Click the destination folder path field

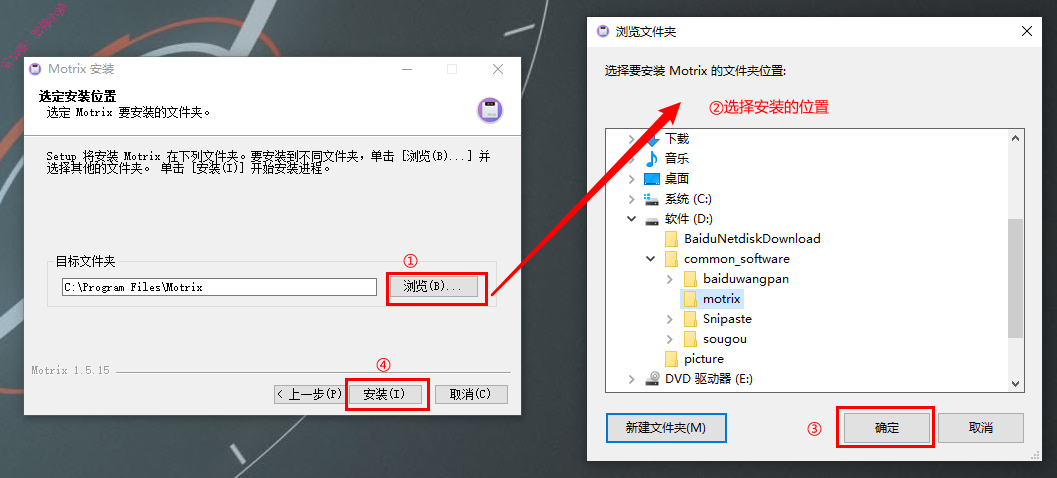(219, 287)
